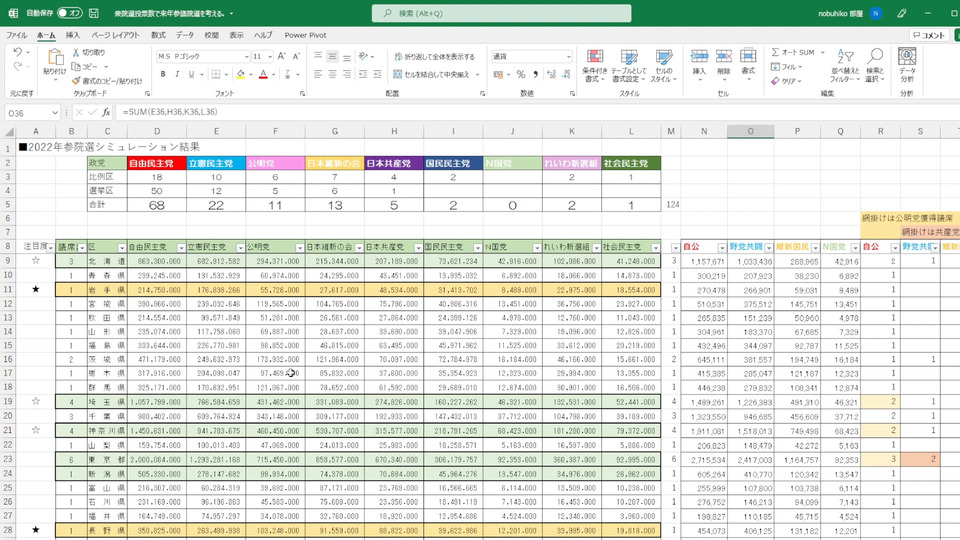The width and height of the screenshot is (960, 540).
Task: Toggle Wrap Text option
Action: [x=435, y=56]
